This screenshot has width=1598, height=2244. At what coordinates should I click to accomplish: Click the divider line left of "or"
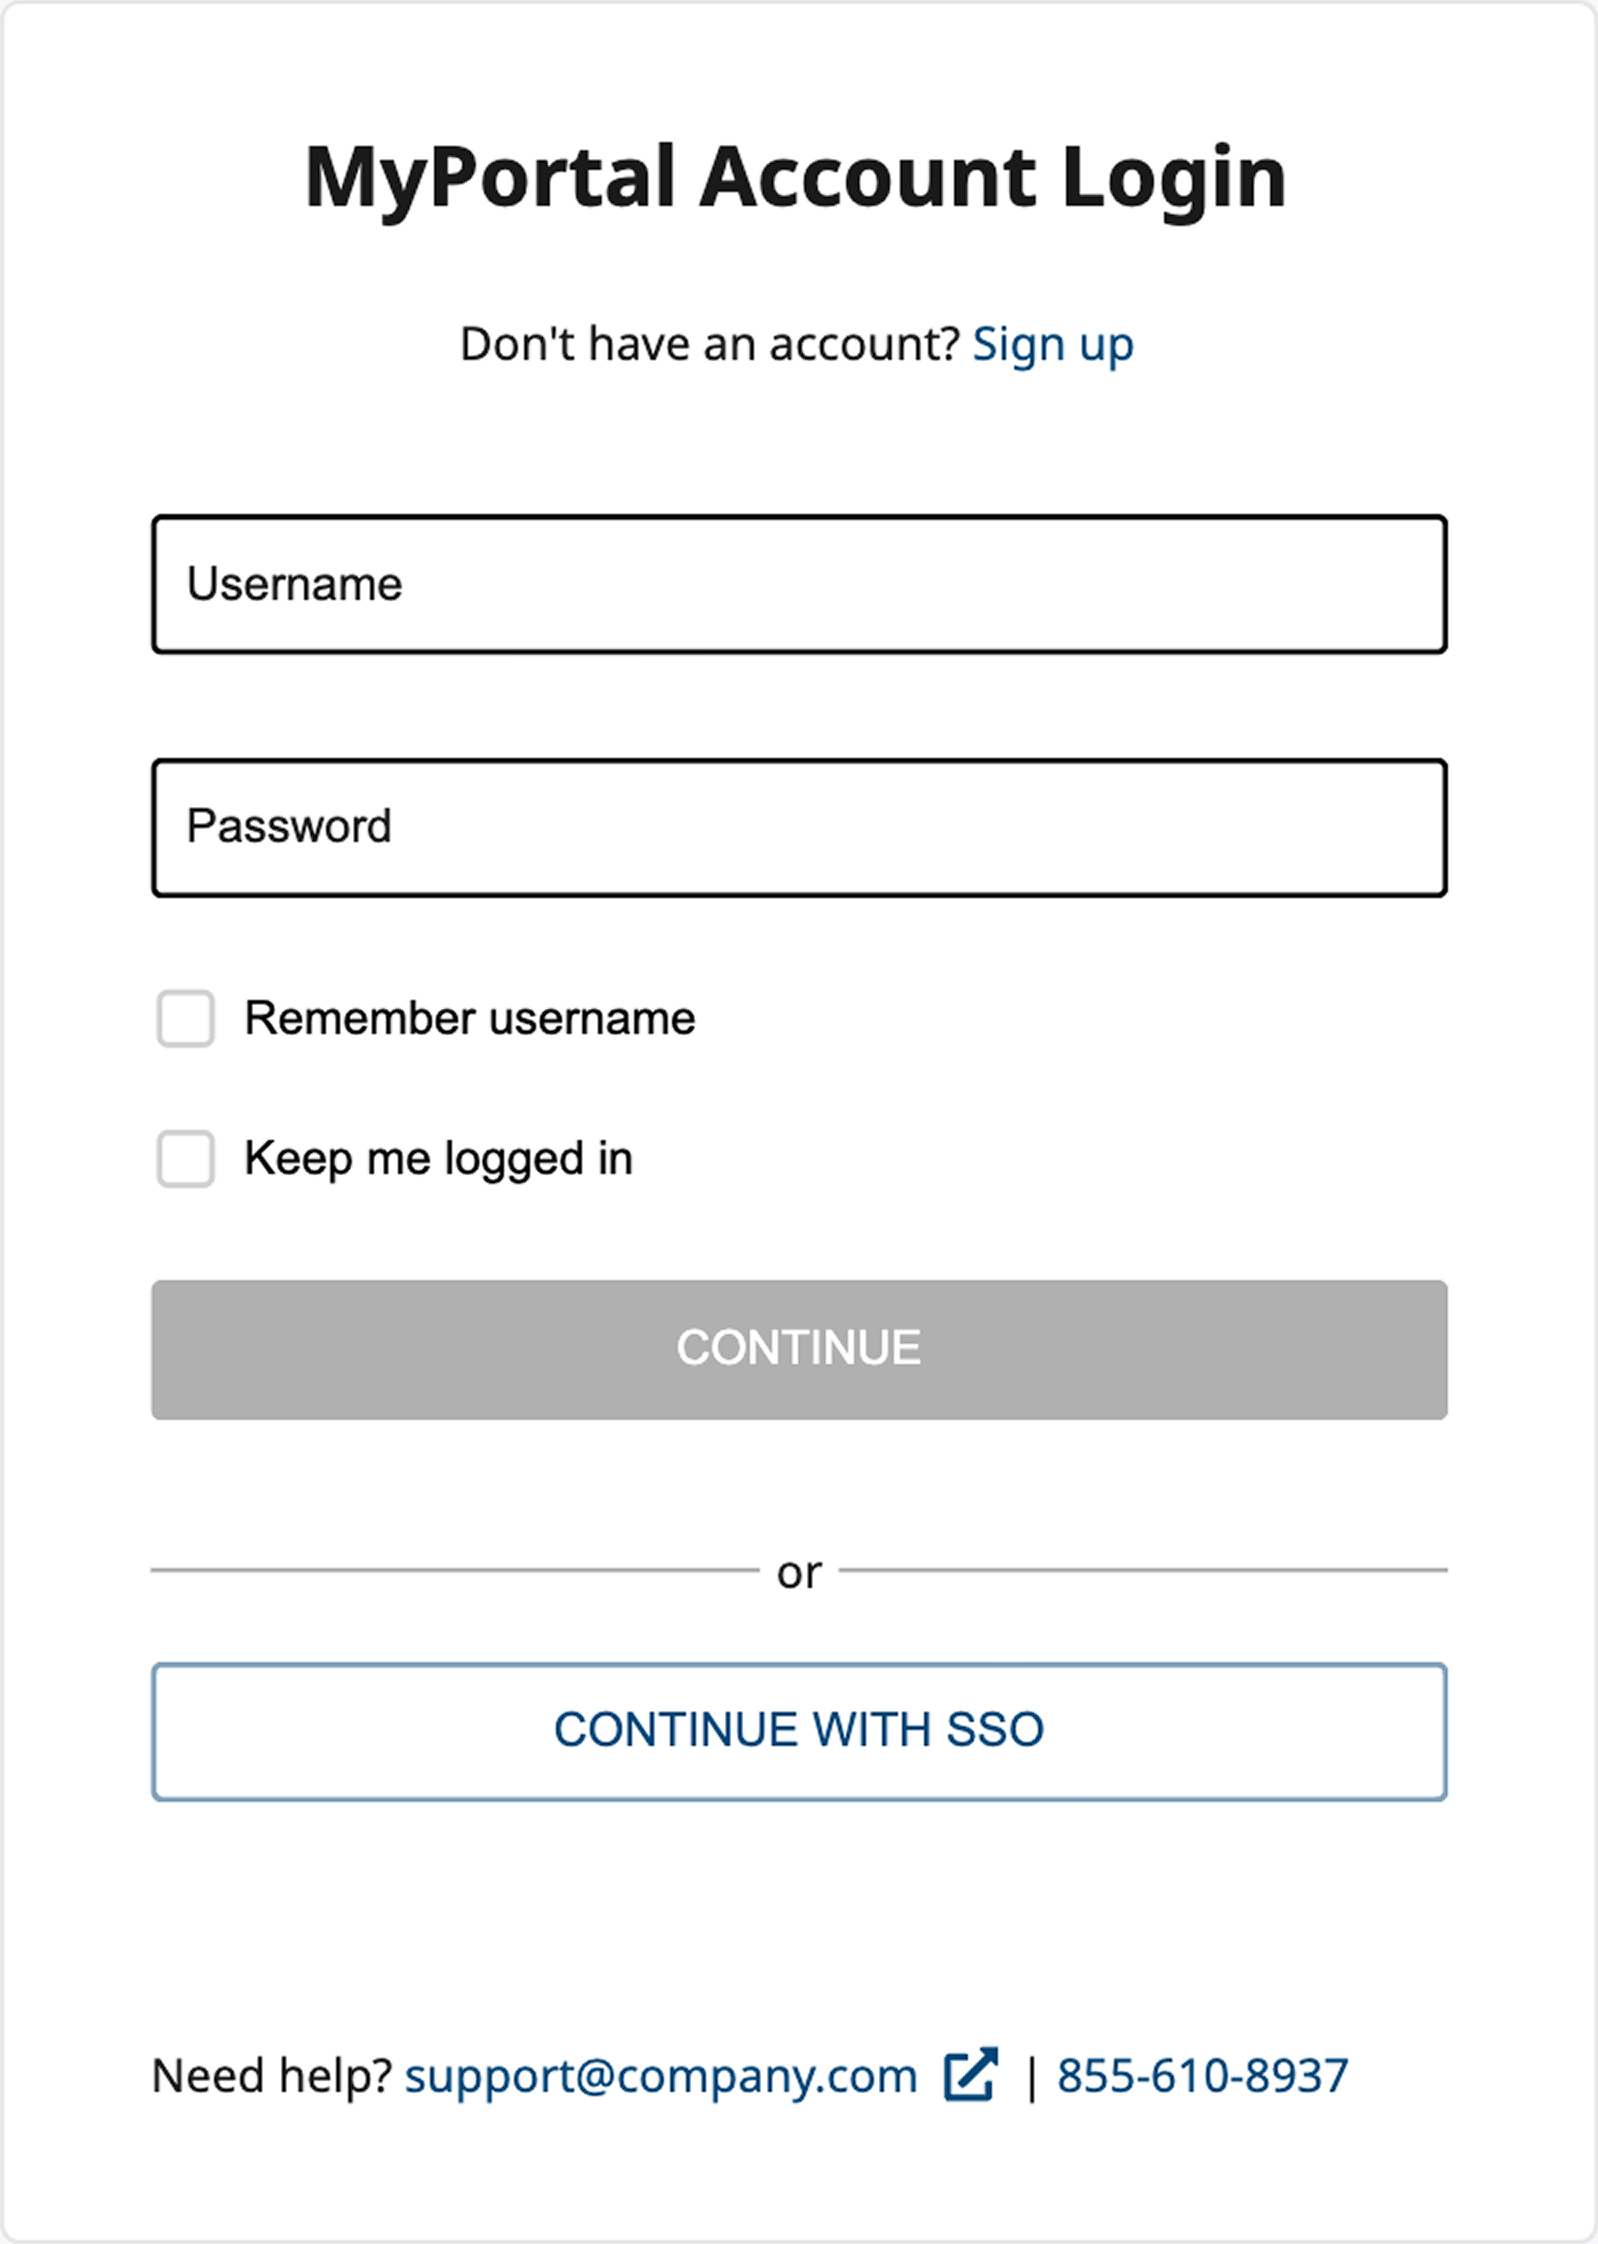point(455,1571)
